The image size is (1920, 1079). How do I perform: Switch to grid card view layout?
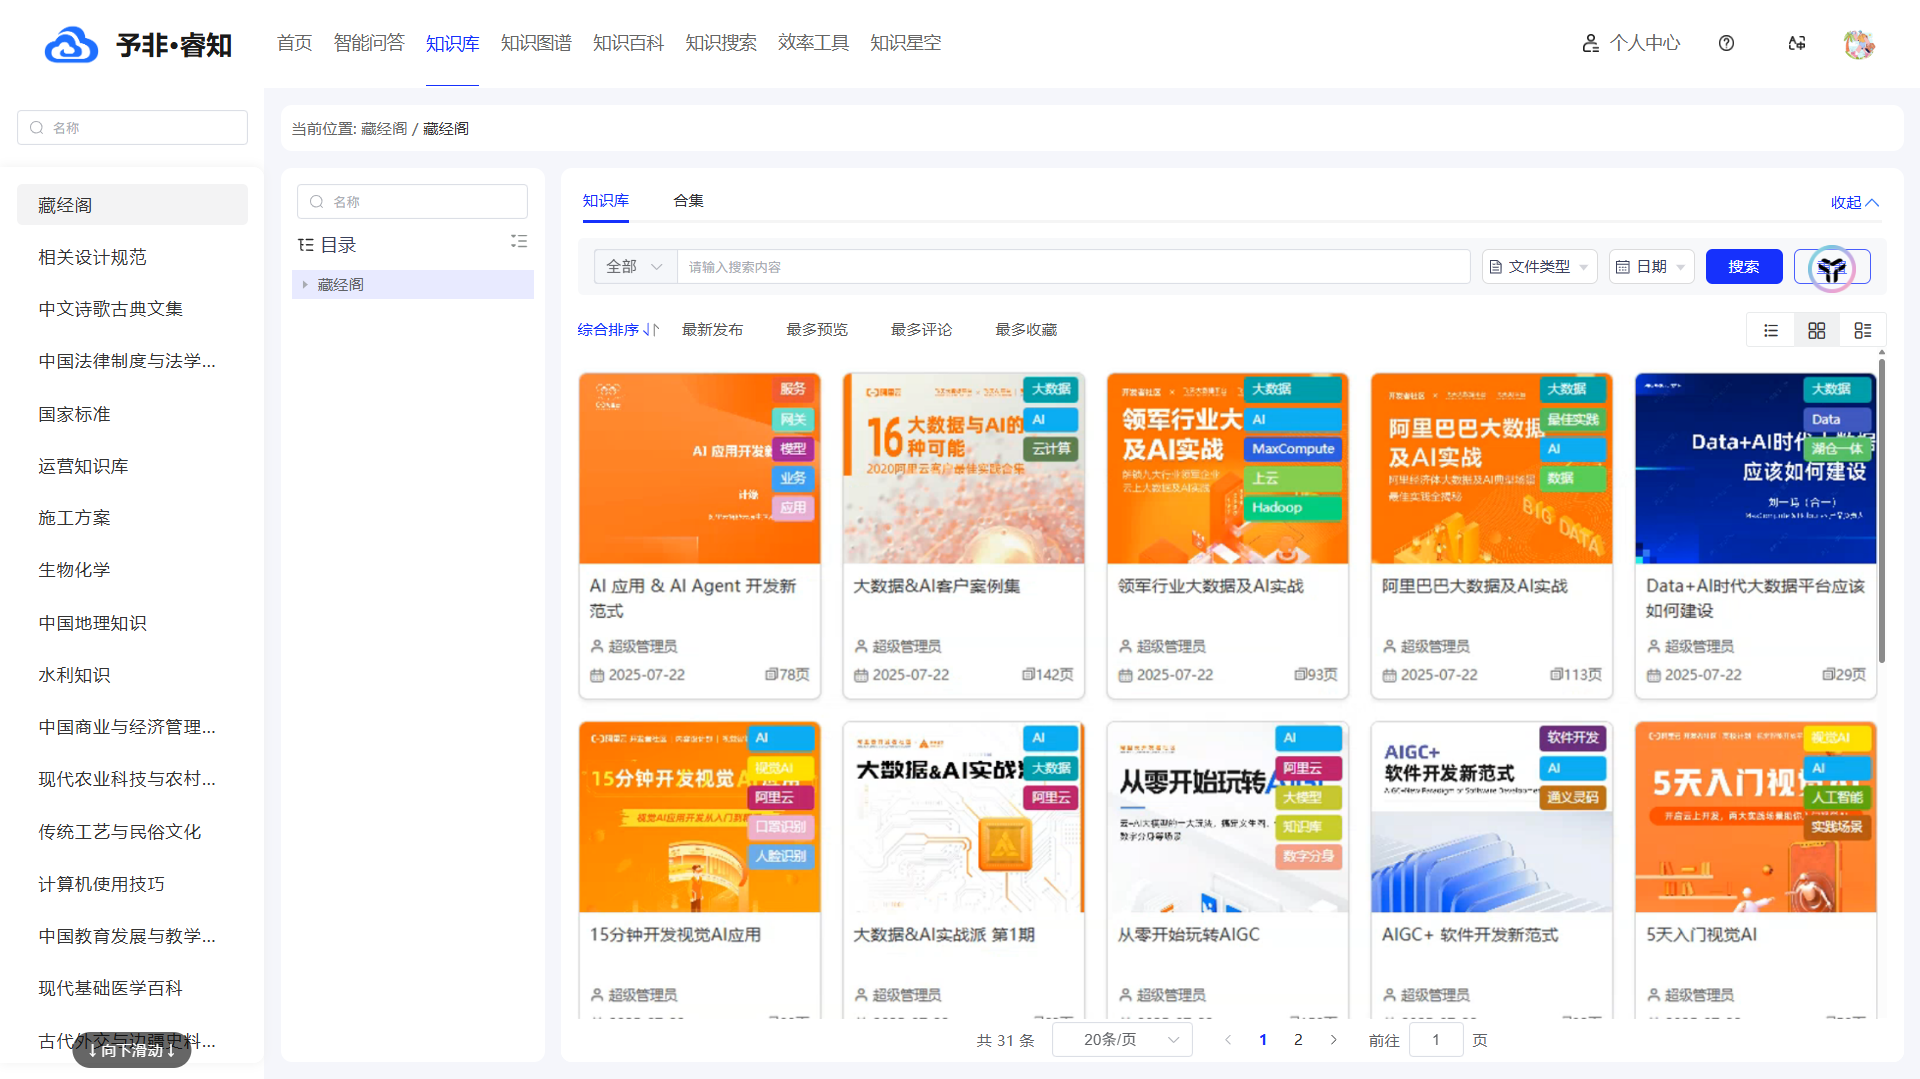(x=1817, y=330)
